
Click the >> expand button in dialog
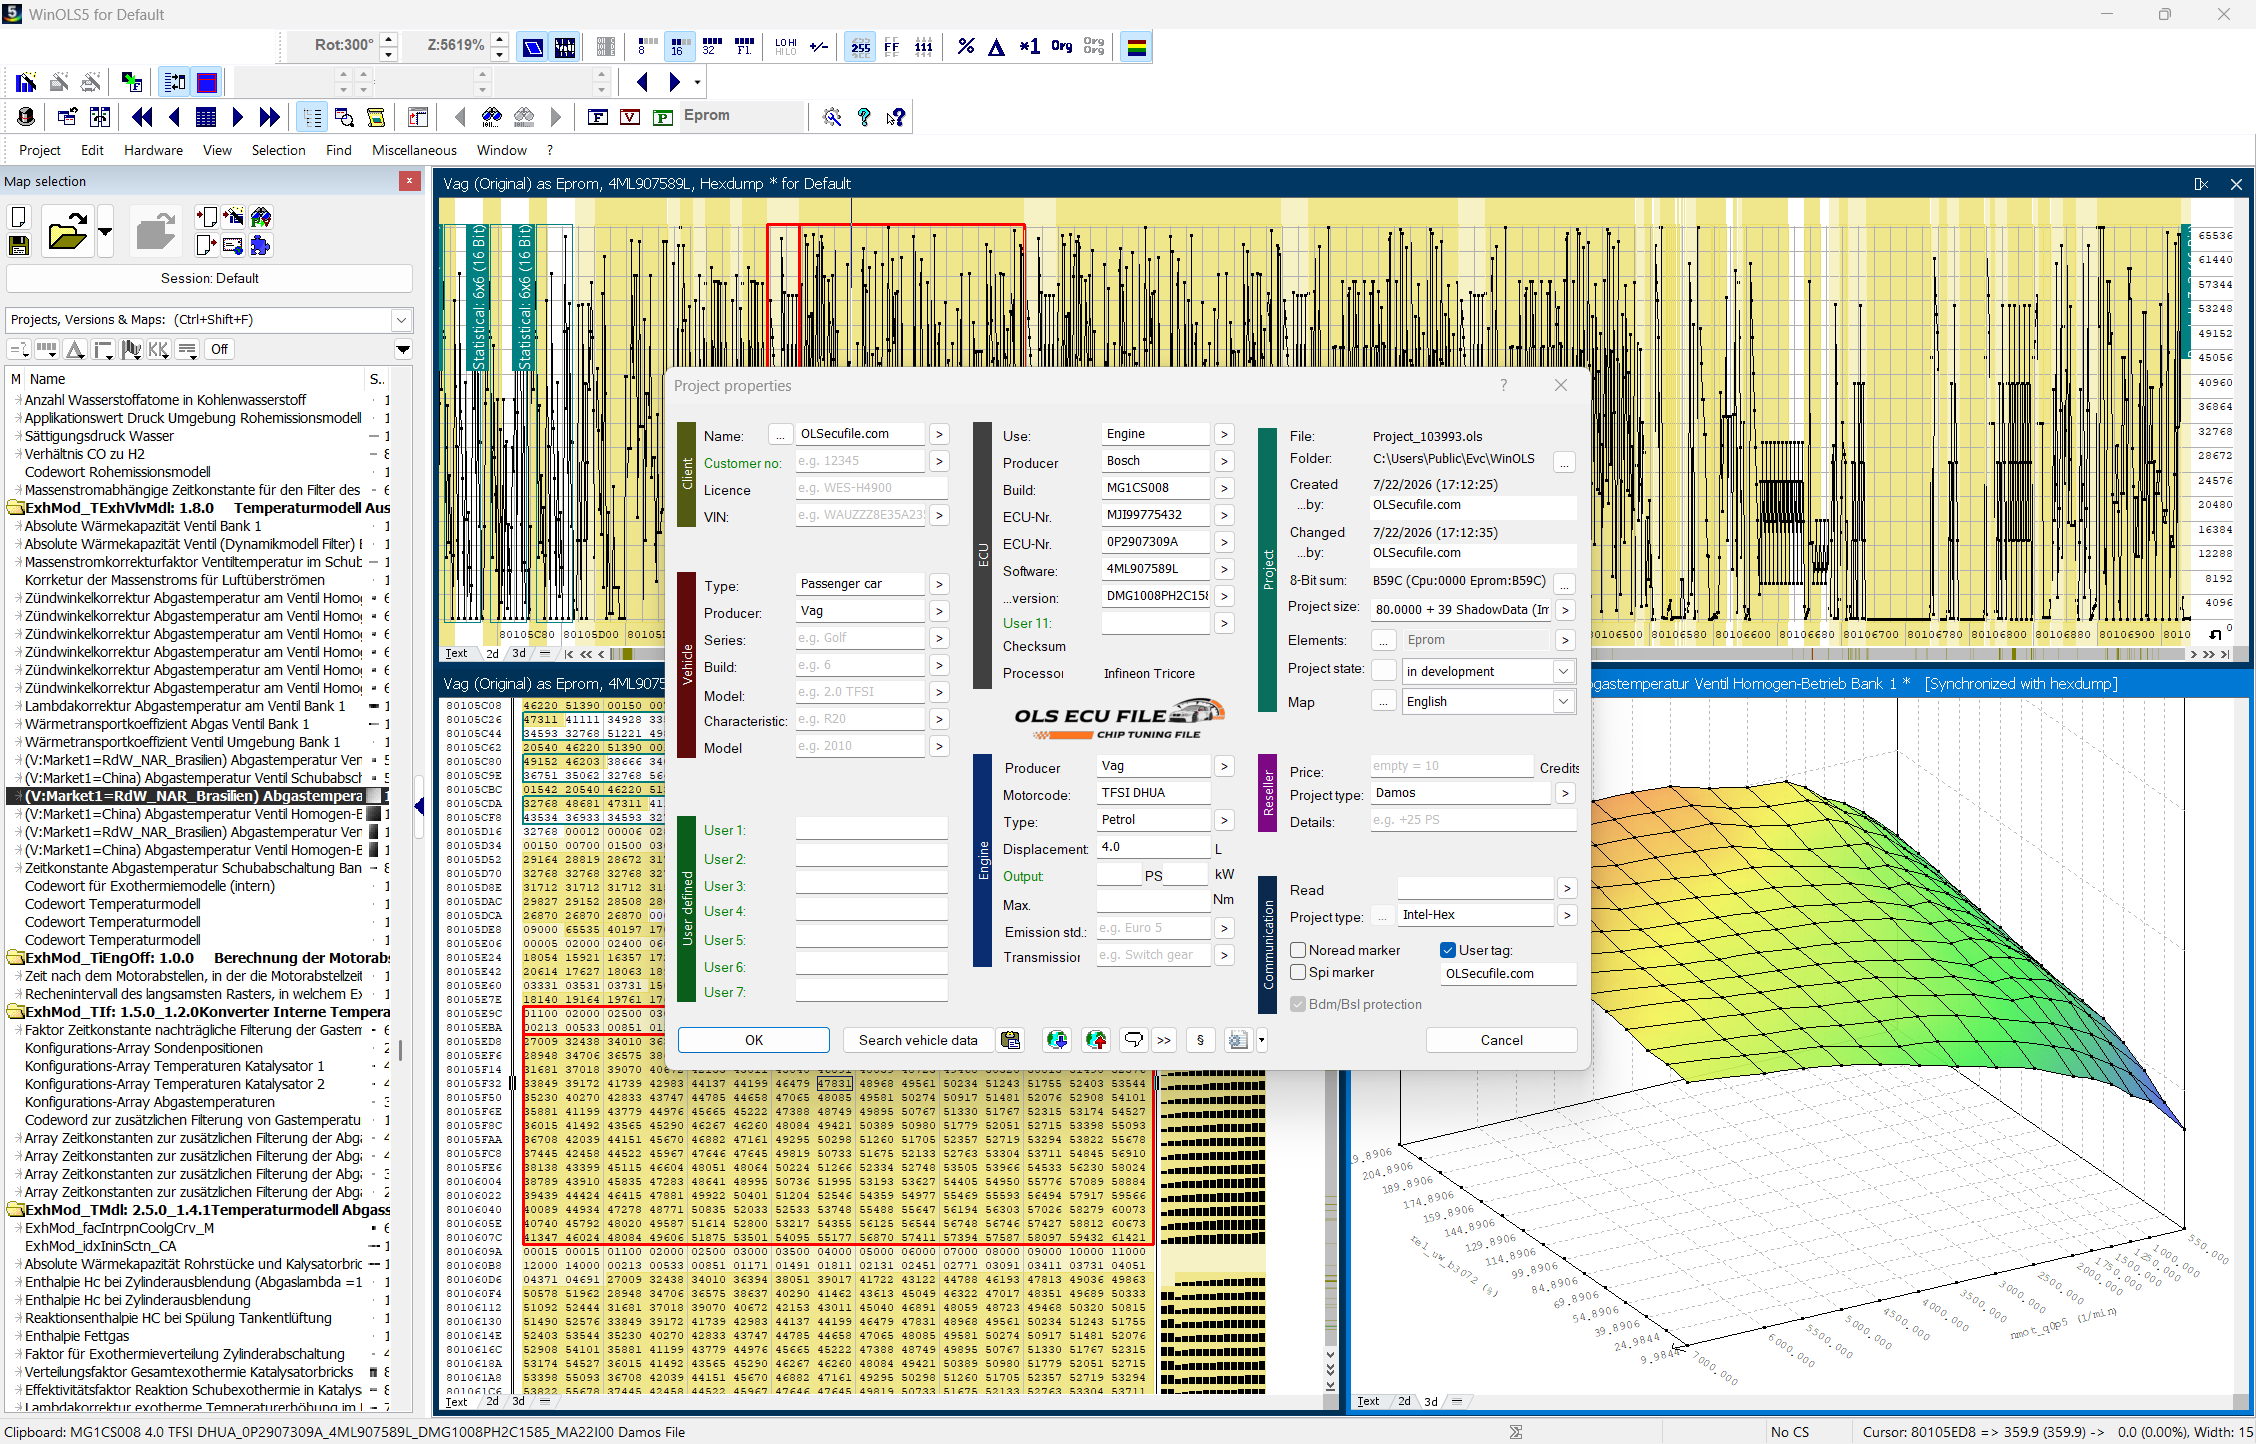[x=1164, y=1040]
